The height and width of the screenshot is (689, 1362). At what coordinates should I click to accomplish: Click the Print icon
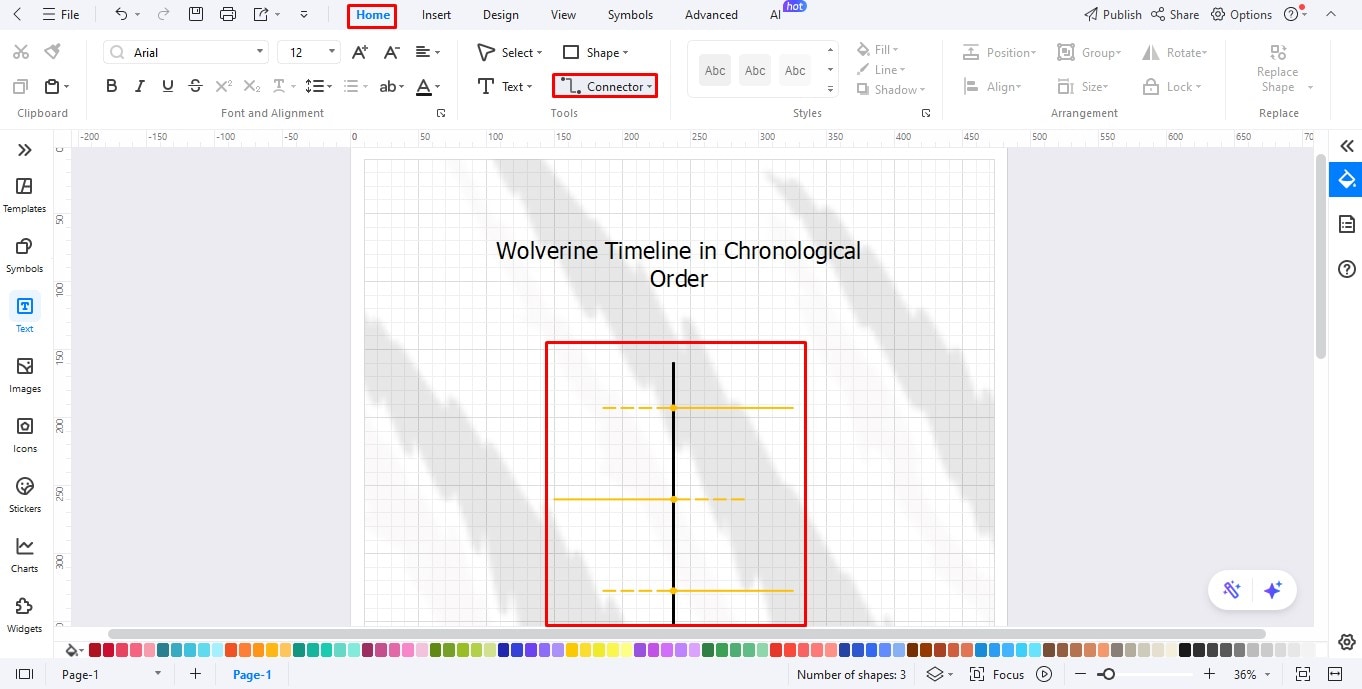point(228,14)
